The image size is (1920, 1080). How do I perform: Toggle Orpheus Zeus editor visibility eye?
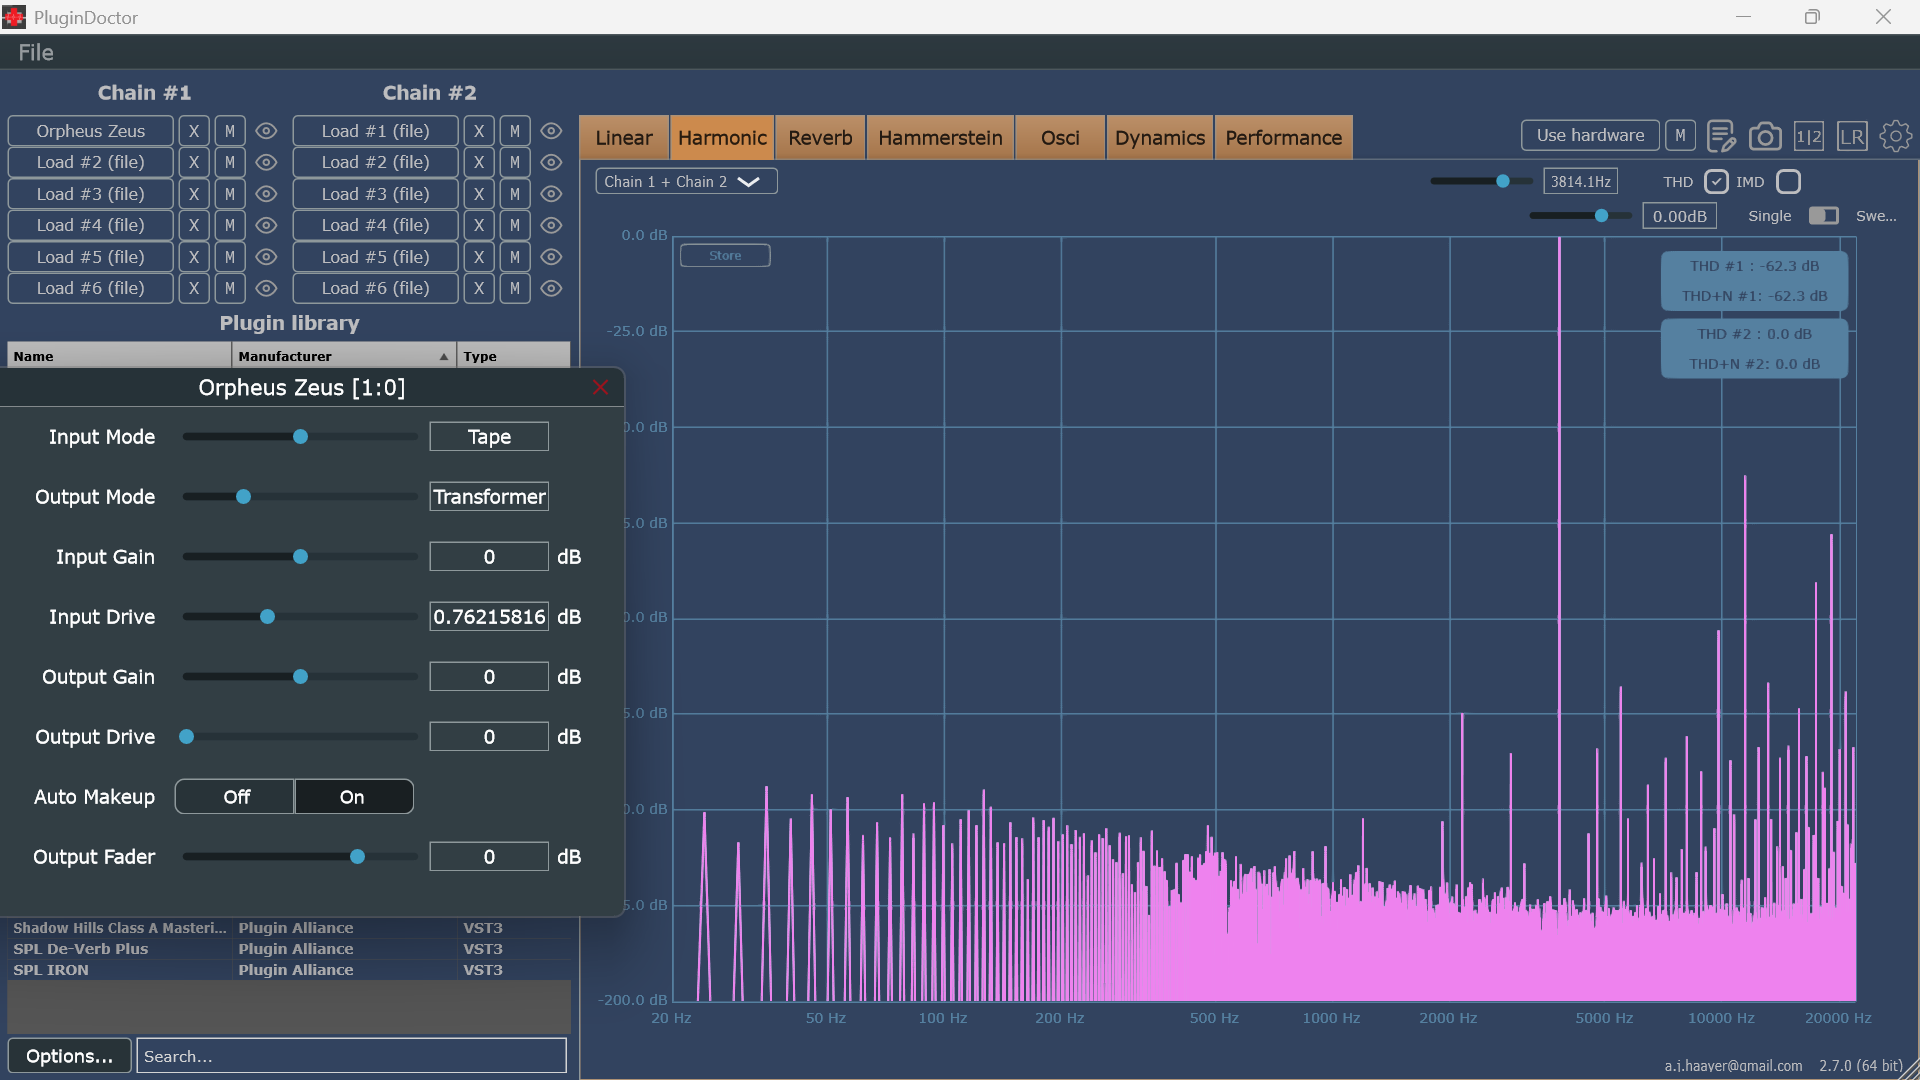(x=266, y=131)
